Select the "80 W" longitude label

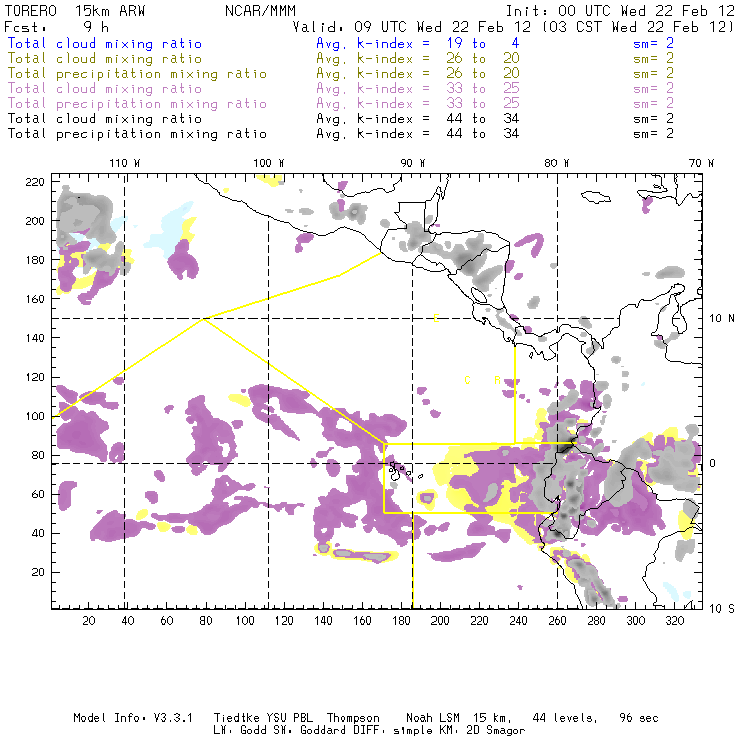(x=557, y=163)
